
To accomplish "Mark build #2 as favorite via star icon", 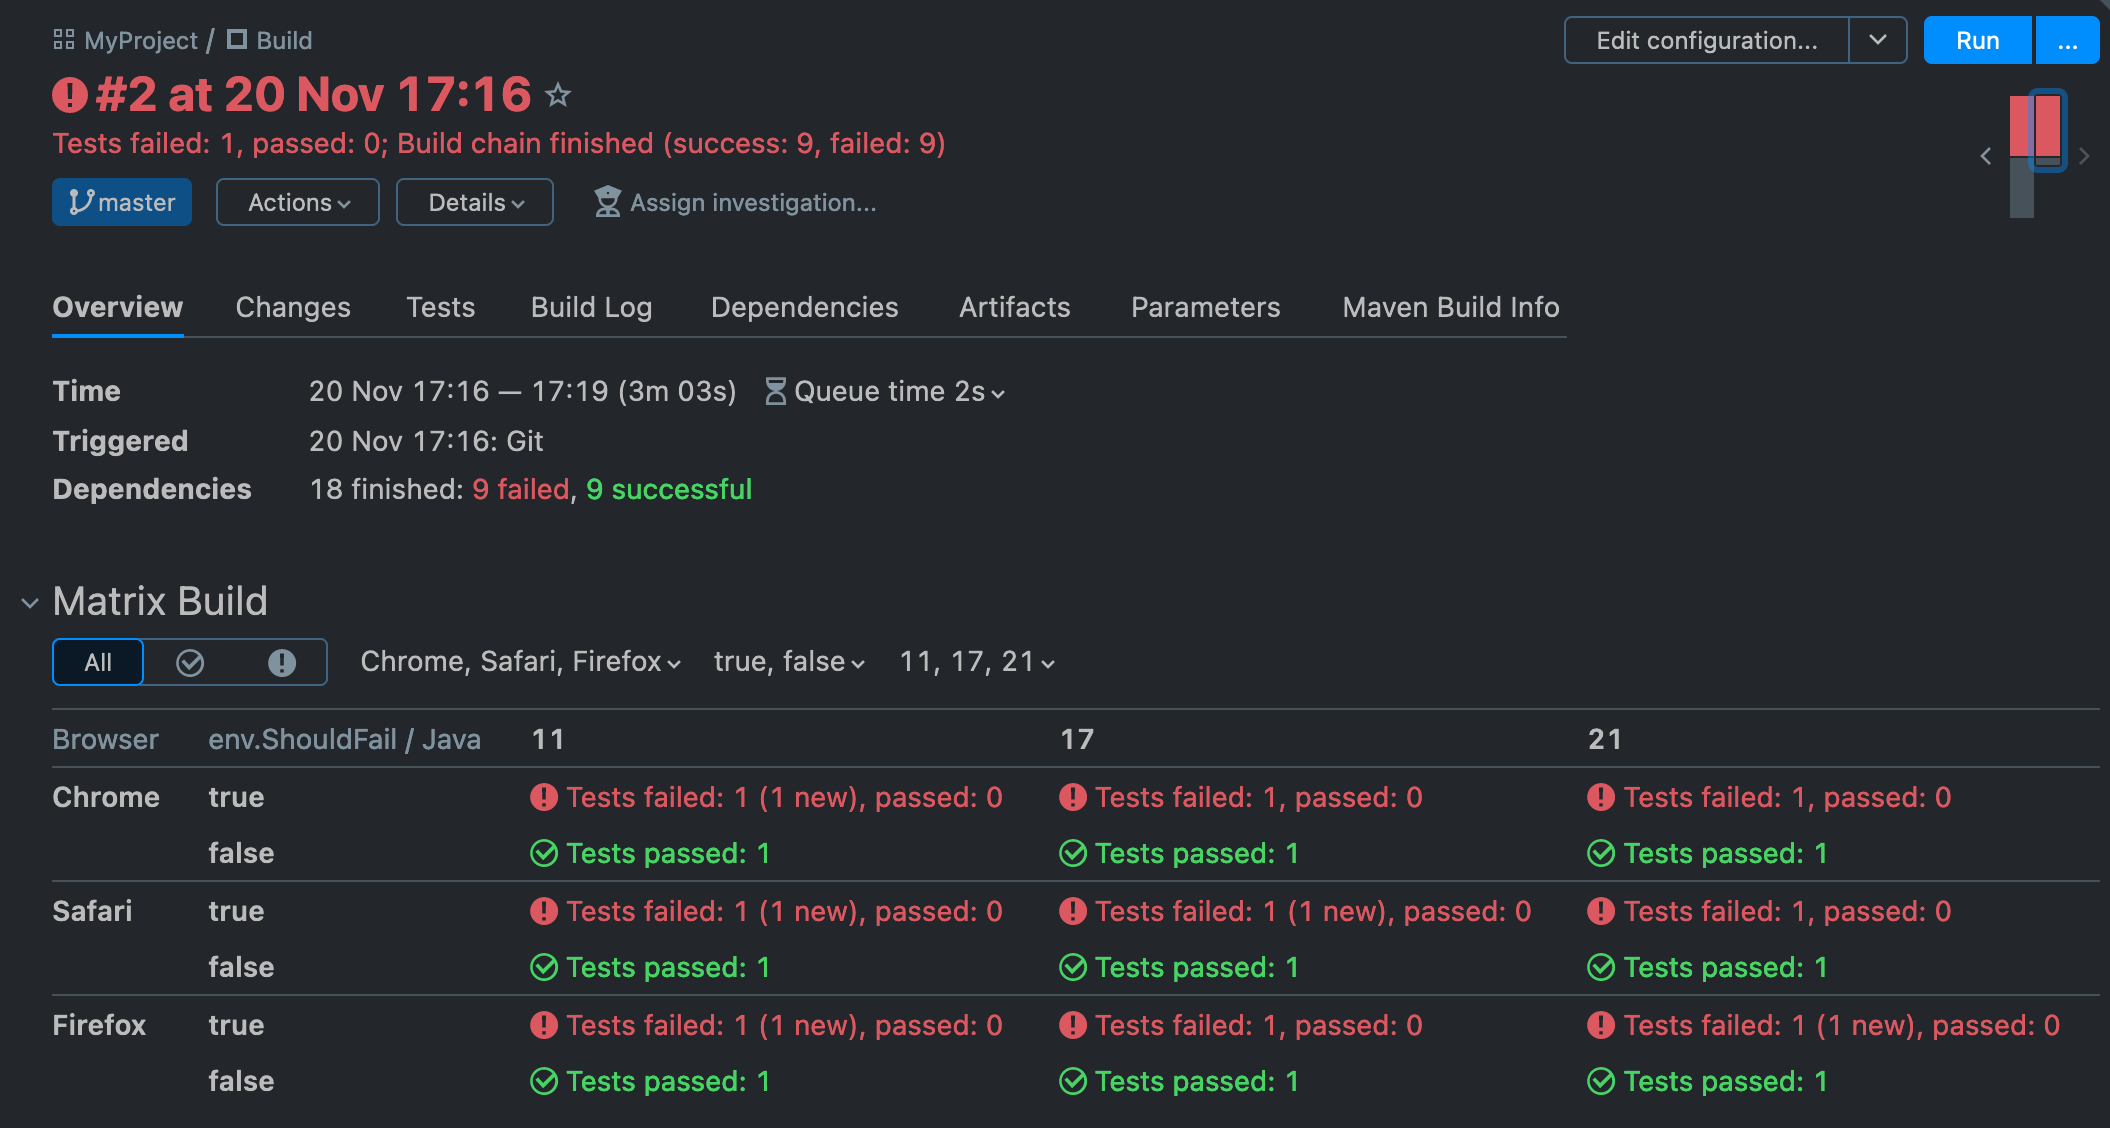I will point(558,94).
